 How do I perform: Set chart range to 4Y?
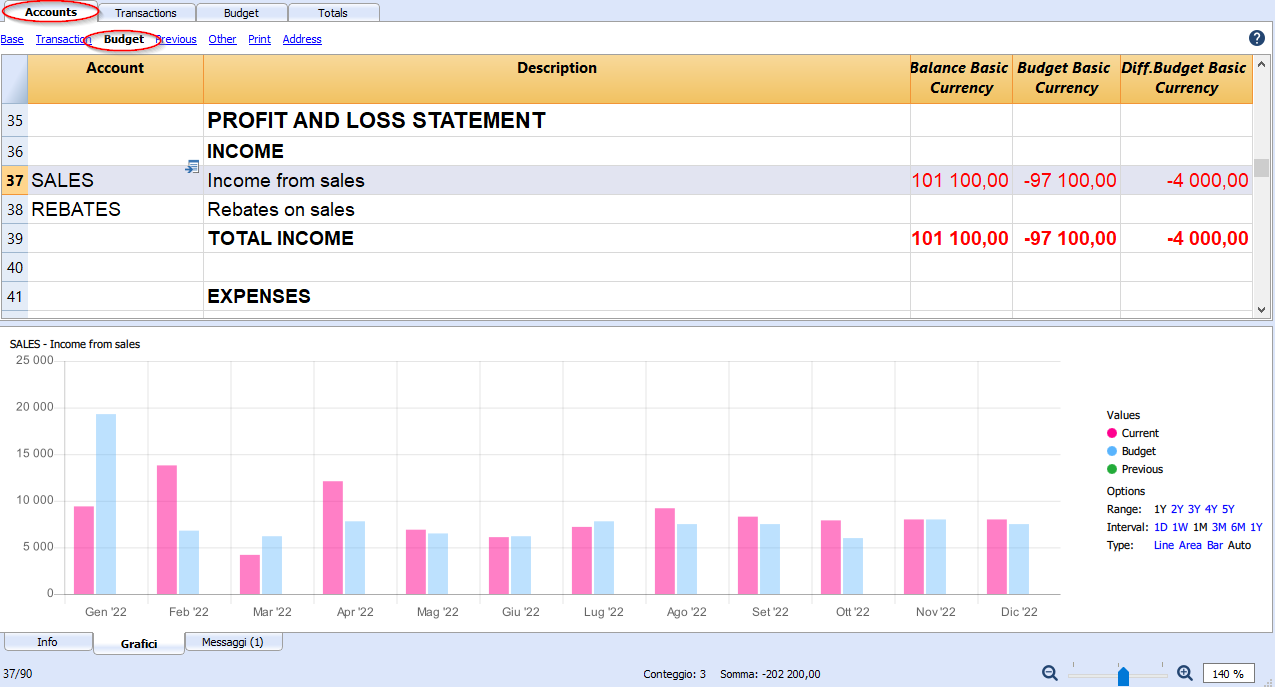coord(1211,509)
